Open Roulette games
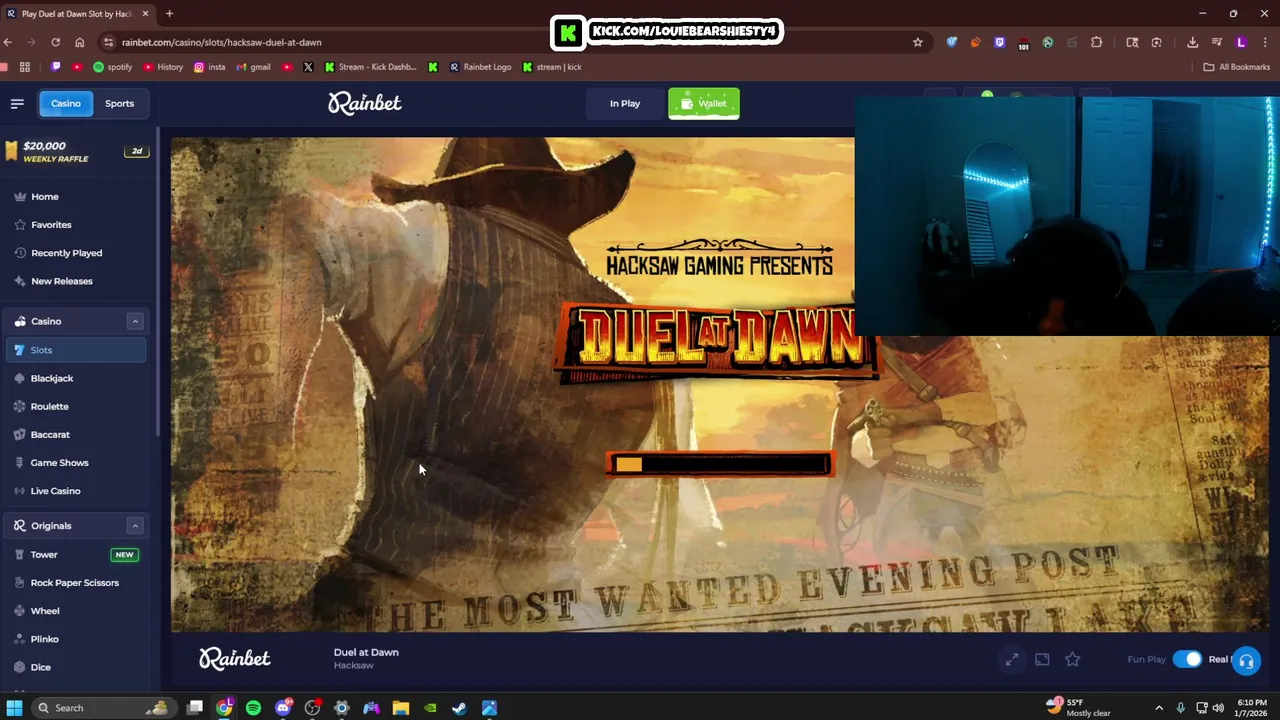Screen dimensions: 1280x720 [50, 406]
